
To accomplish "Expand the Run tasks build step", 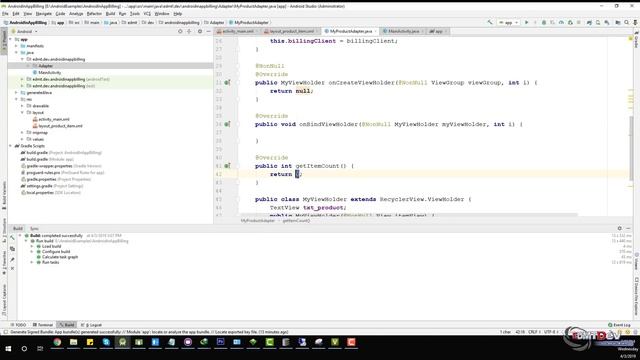I will tap(32, 262).
